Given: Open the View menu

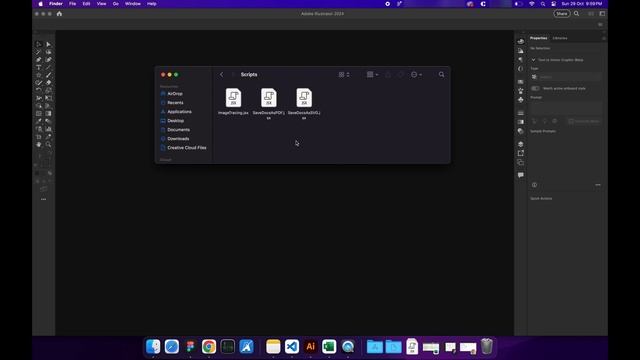Looking at the screenshot, I should [101, 4].
